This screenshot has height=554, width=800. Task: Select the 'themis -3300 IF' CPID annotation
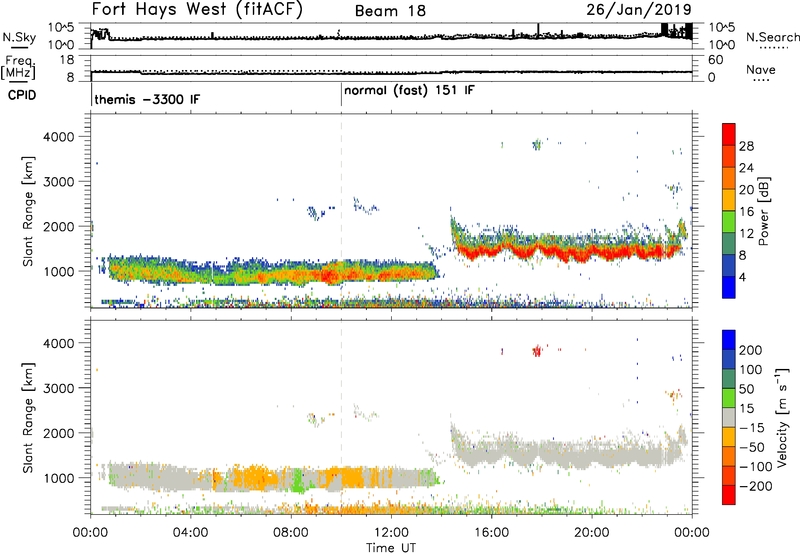(x=147, y=99)
